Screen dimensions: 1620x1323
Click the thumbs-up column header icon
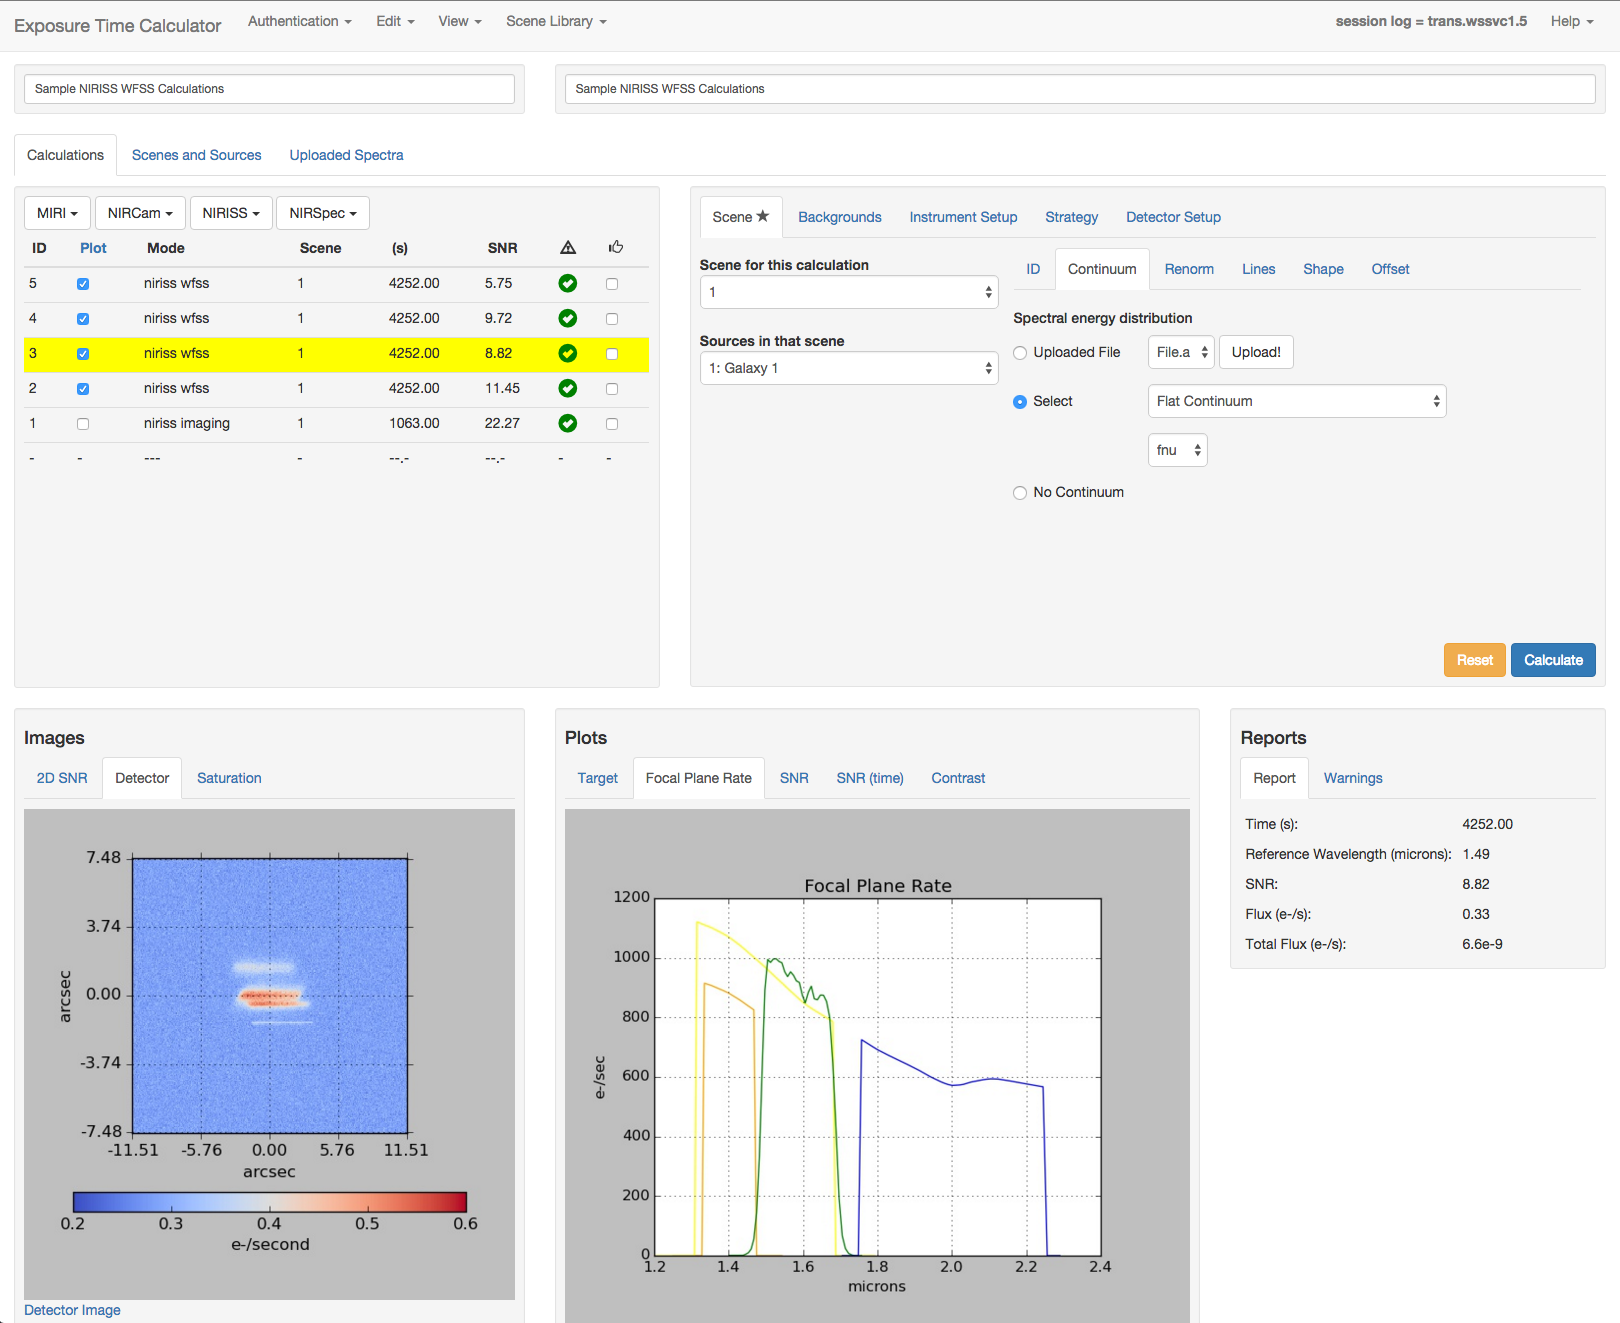pos(615,247)
